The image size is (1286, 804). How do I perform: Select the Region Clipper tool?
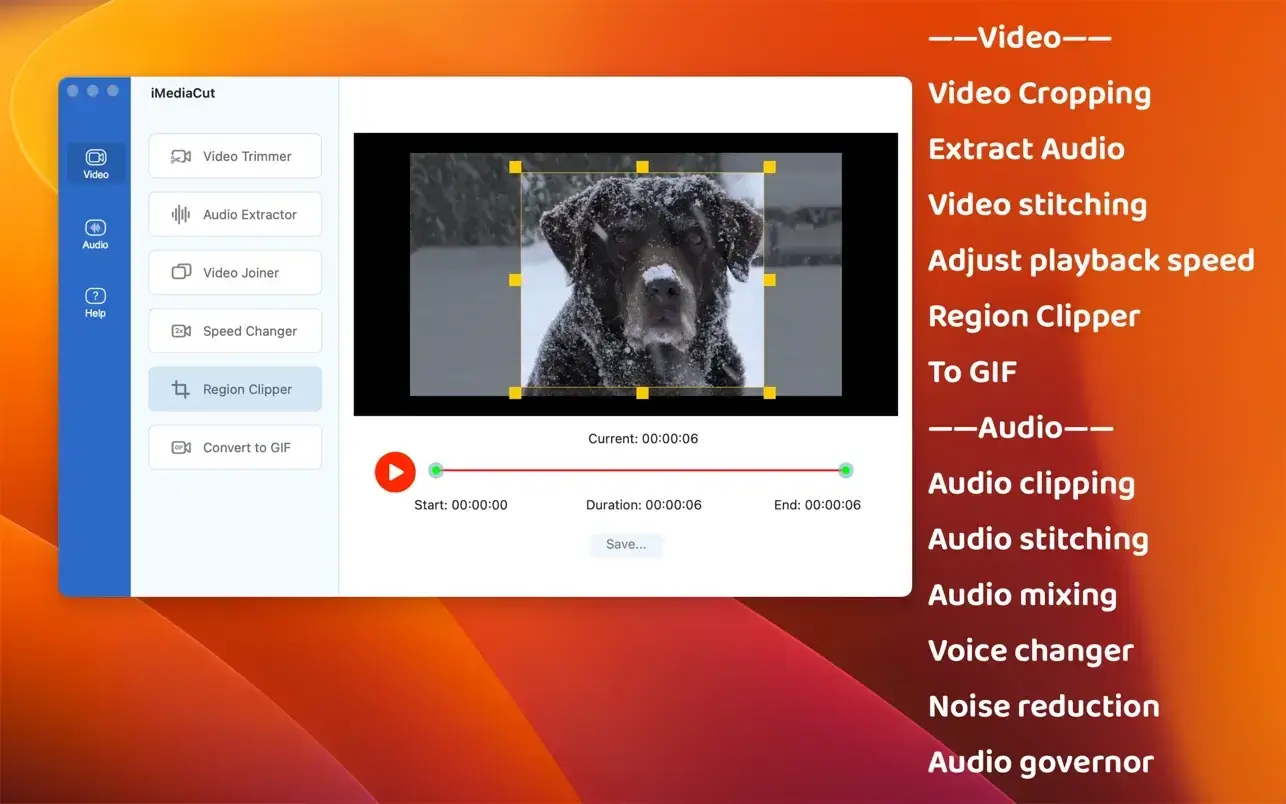(235, 389)
